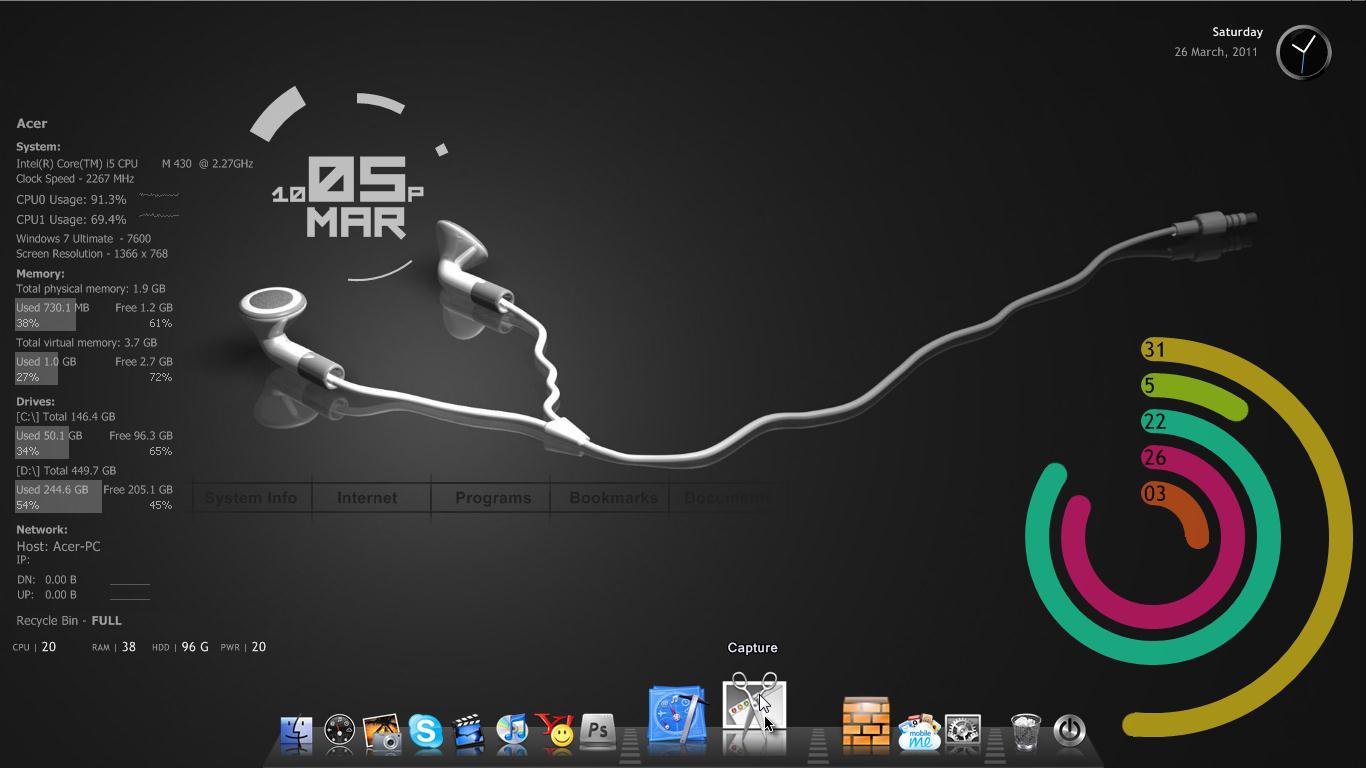Click the Saturday day label
Viewport: 1366px width, 768px height.
1237,32
